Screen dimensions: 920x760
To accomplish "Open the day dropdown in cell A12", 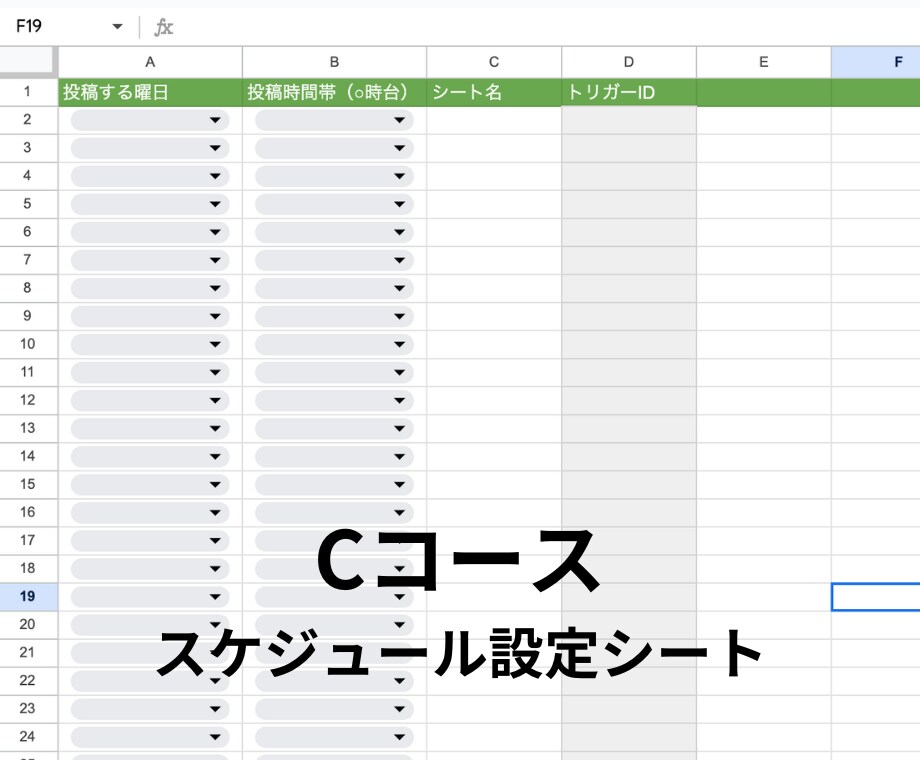I will (x=215, y=400).
